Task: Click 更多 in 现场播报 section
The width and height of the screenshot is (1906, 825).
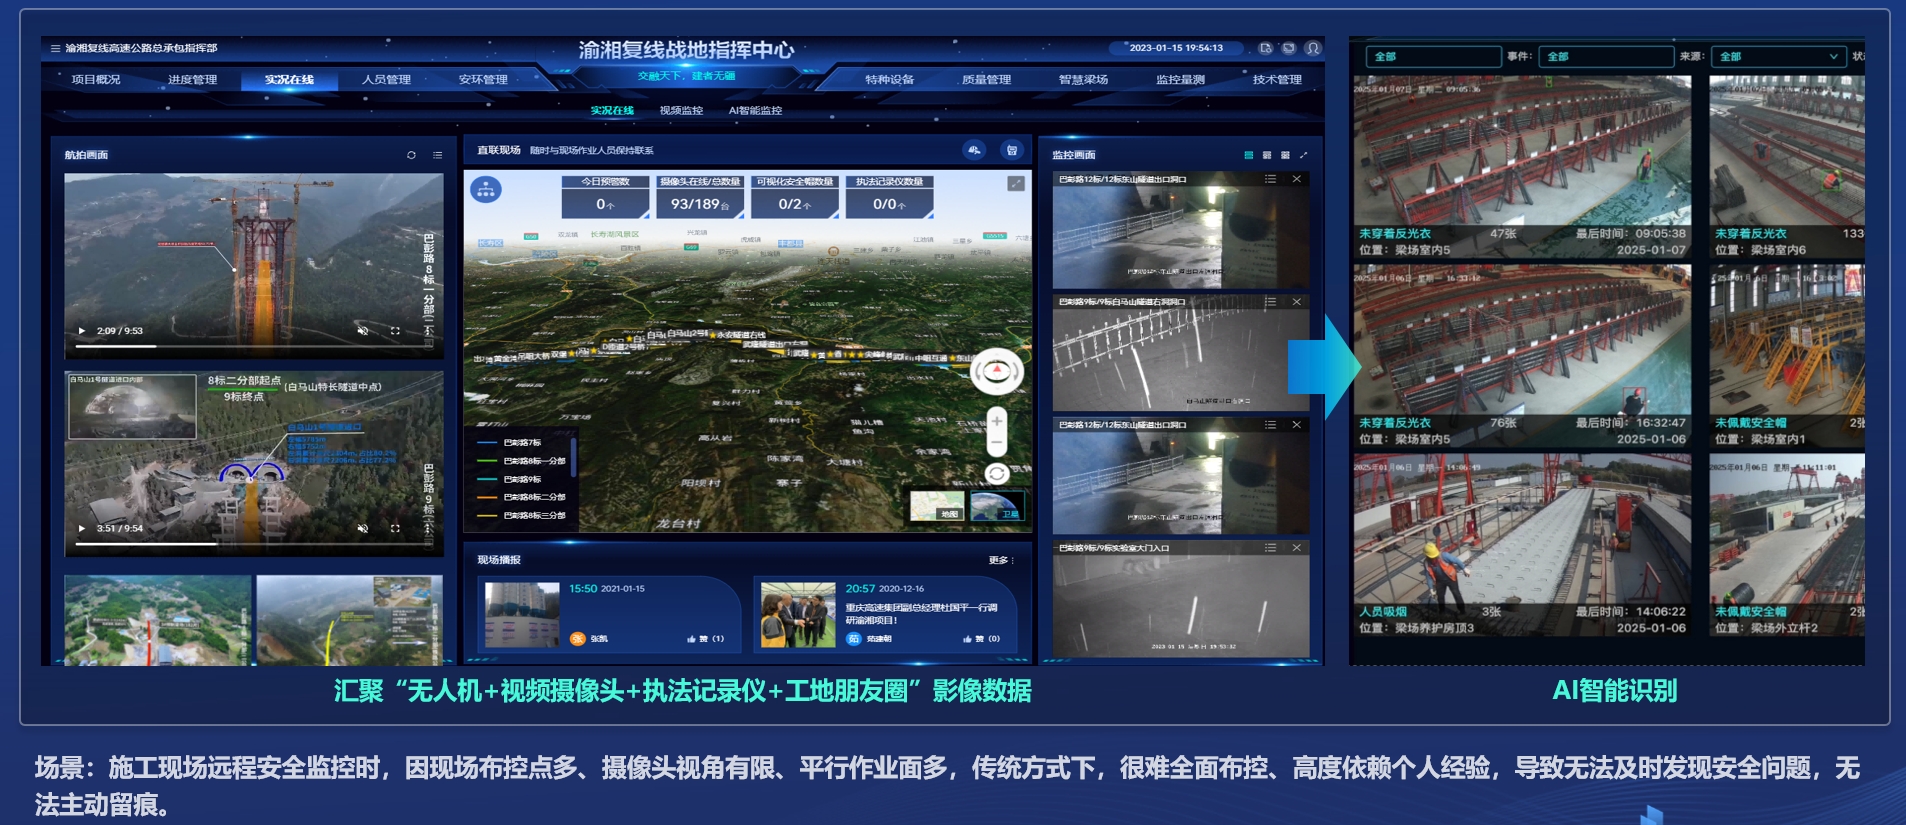Action: click(x=999, y=560)
